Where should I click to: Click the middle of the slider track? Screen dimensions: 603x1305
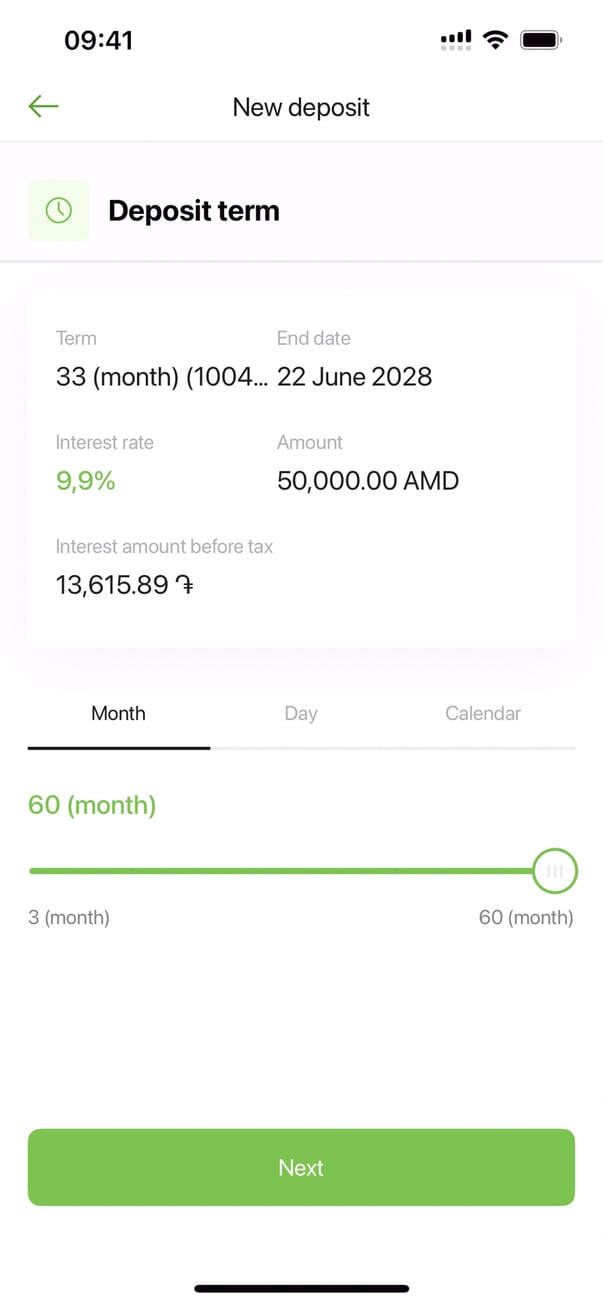pos(290,871)
